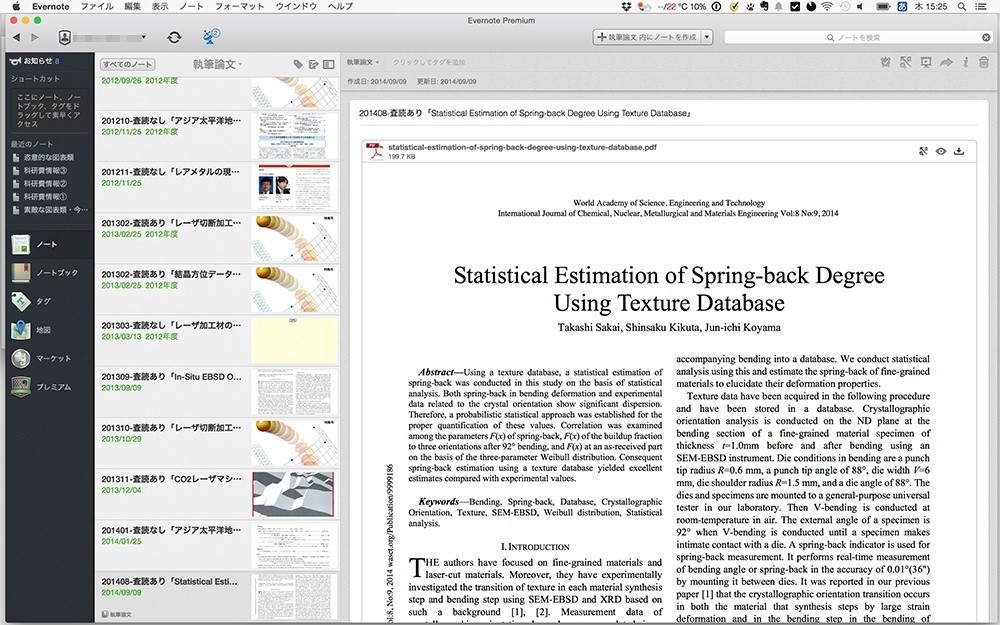
Task: Open the ノート menu in the menu bar
Action: coord(191,6)
